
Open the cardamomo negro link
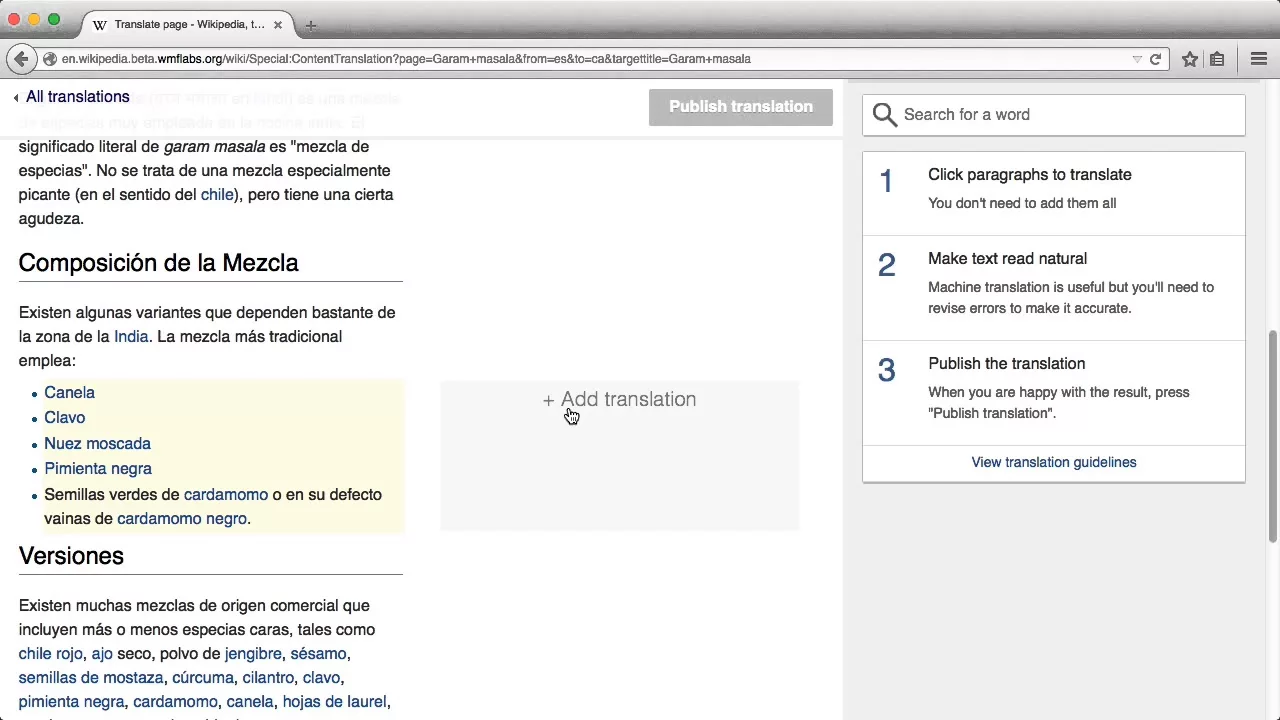point(182,519)
